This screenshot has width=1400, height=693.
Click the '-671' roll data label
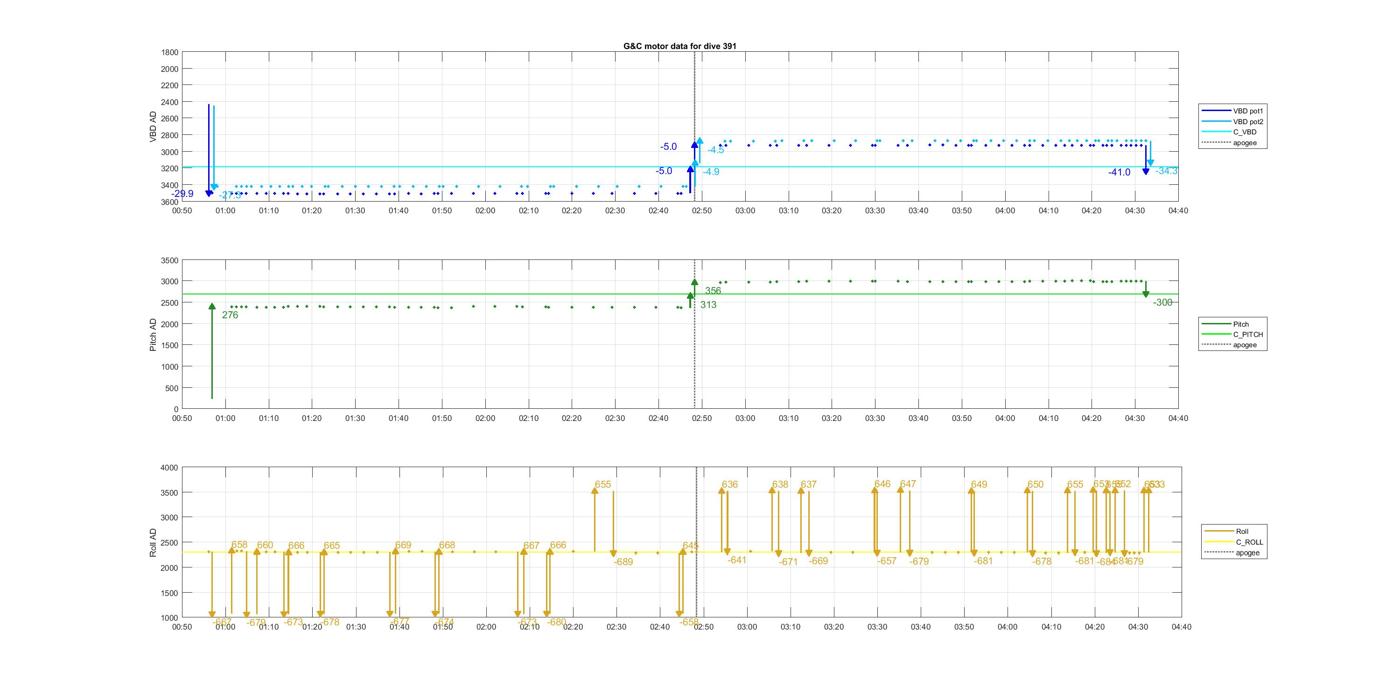coord(789,562)
